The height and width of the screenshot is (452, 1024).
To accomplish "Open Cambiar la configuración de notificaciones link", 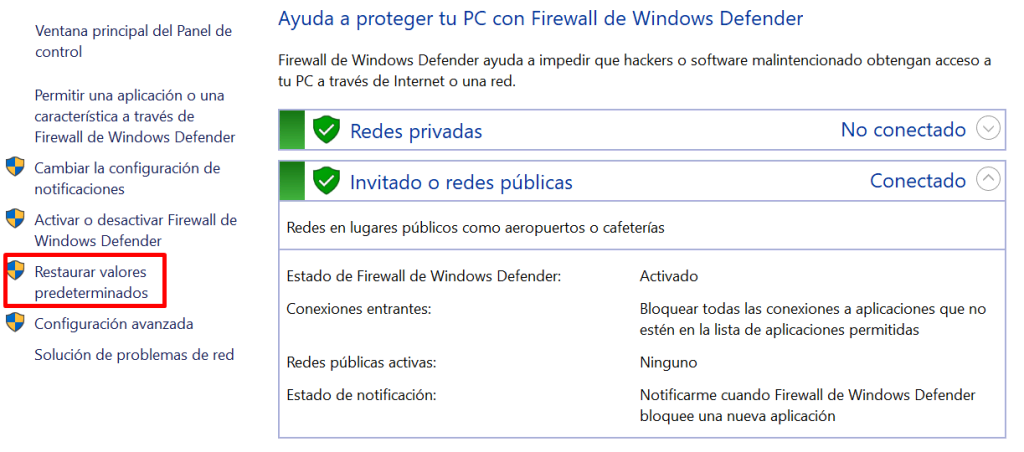I will pyautogui.click(x=127, y=178).
